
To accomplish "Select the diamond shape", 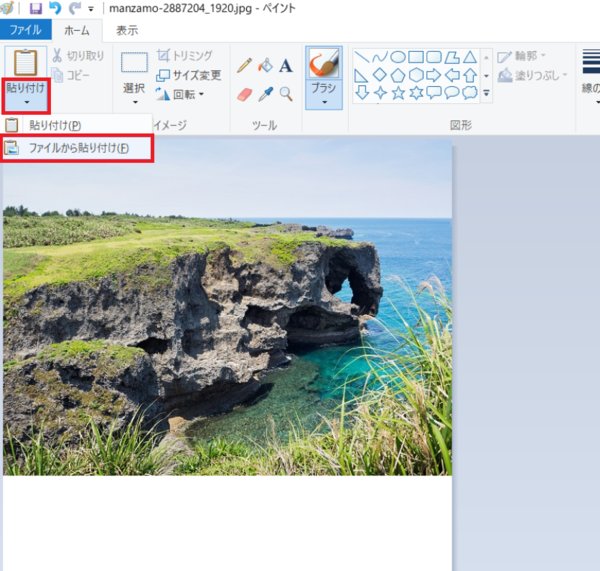I will 380,75.
